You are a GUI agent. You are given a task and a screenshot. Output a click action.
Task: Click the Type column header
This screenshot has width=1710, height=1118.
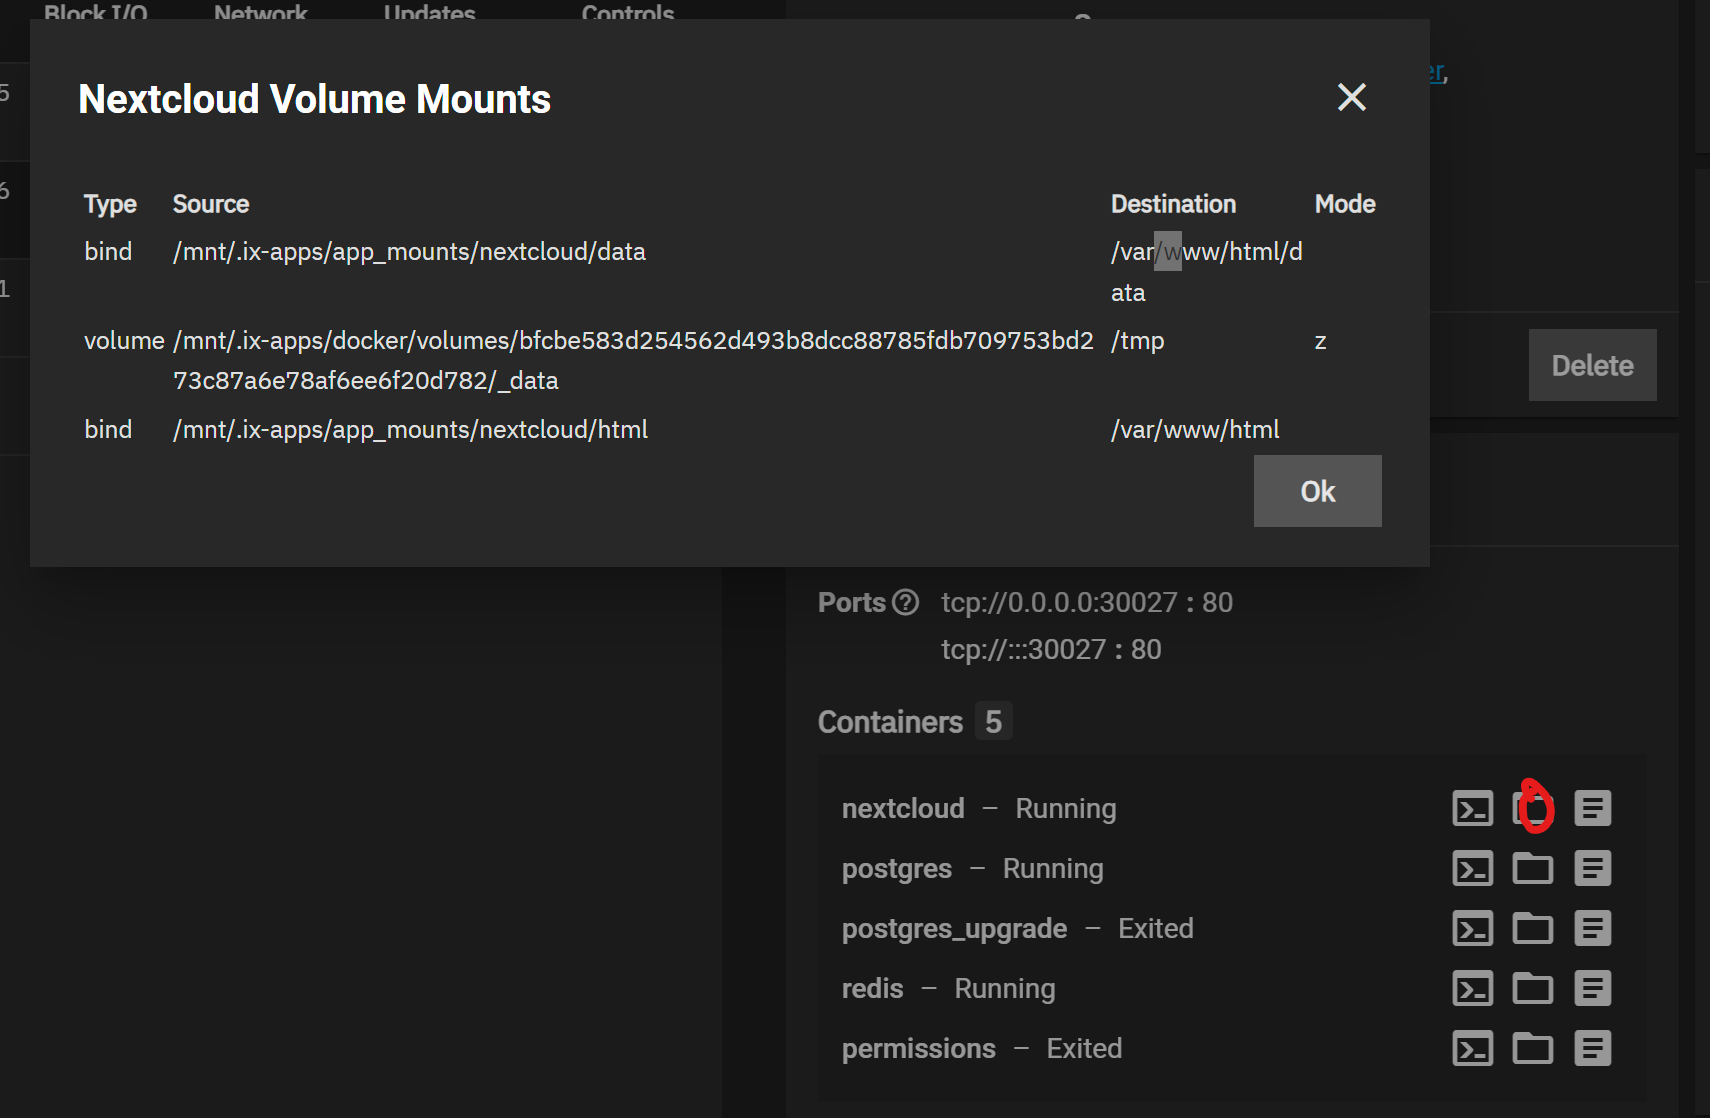110,204
